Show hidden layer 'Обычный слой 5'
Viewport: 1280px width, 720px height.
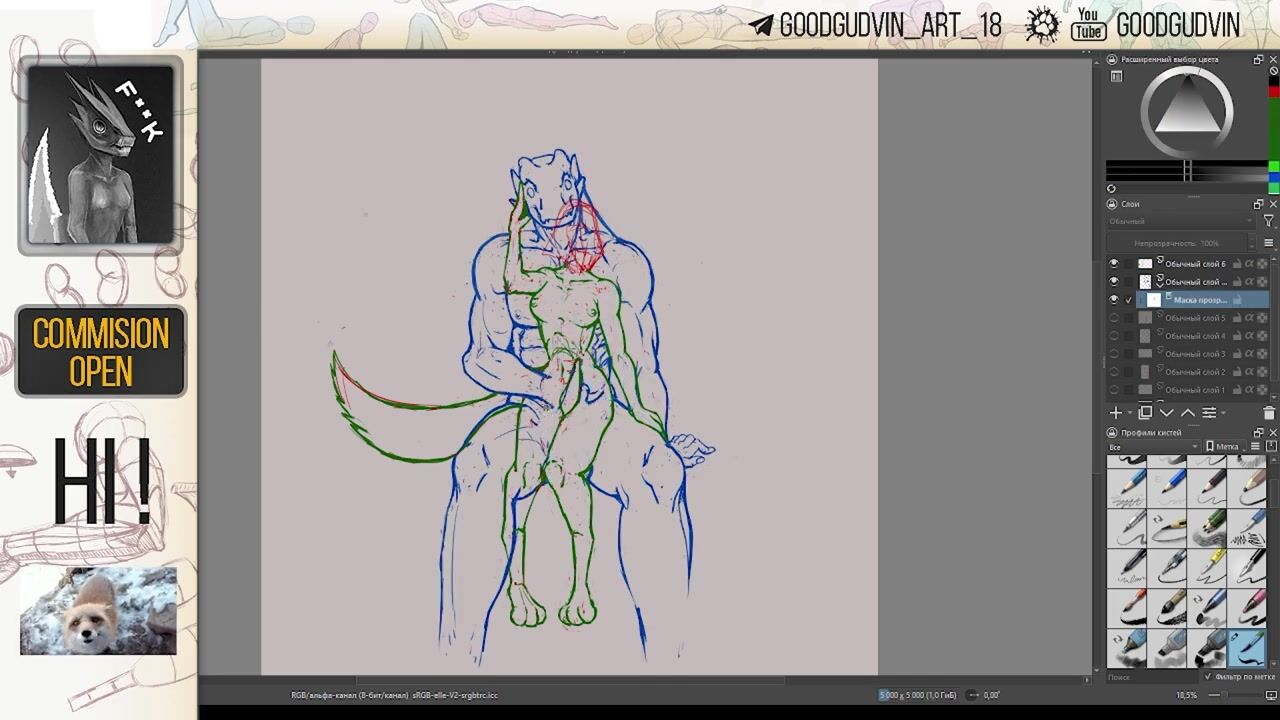click(x=1114, y=318)
